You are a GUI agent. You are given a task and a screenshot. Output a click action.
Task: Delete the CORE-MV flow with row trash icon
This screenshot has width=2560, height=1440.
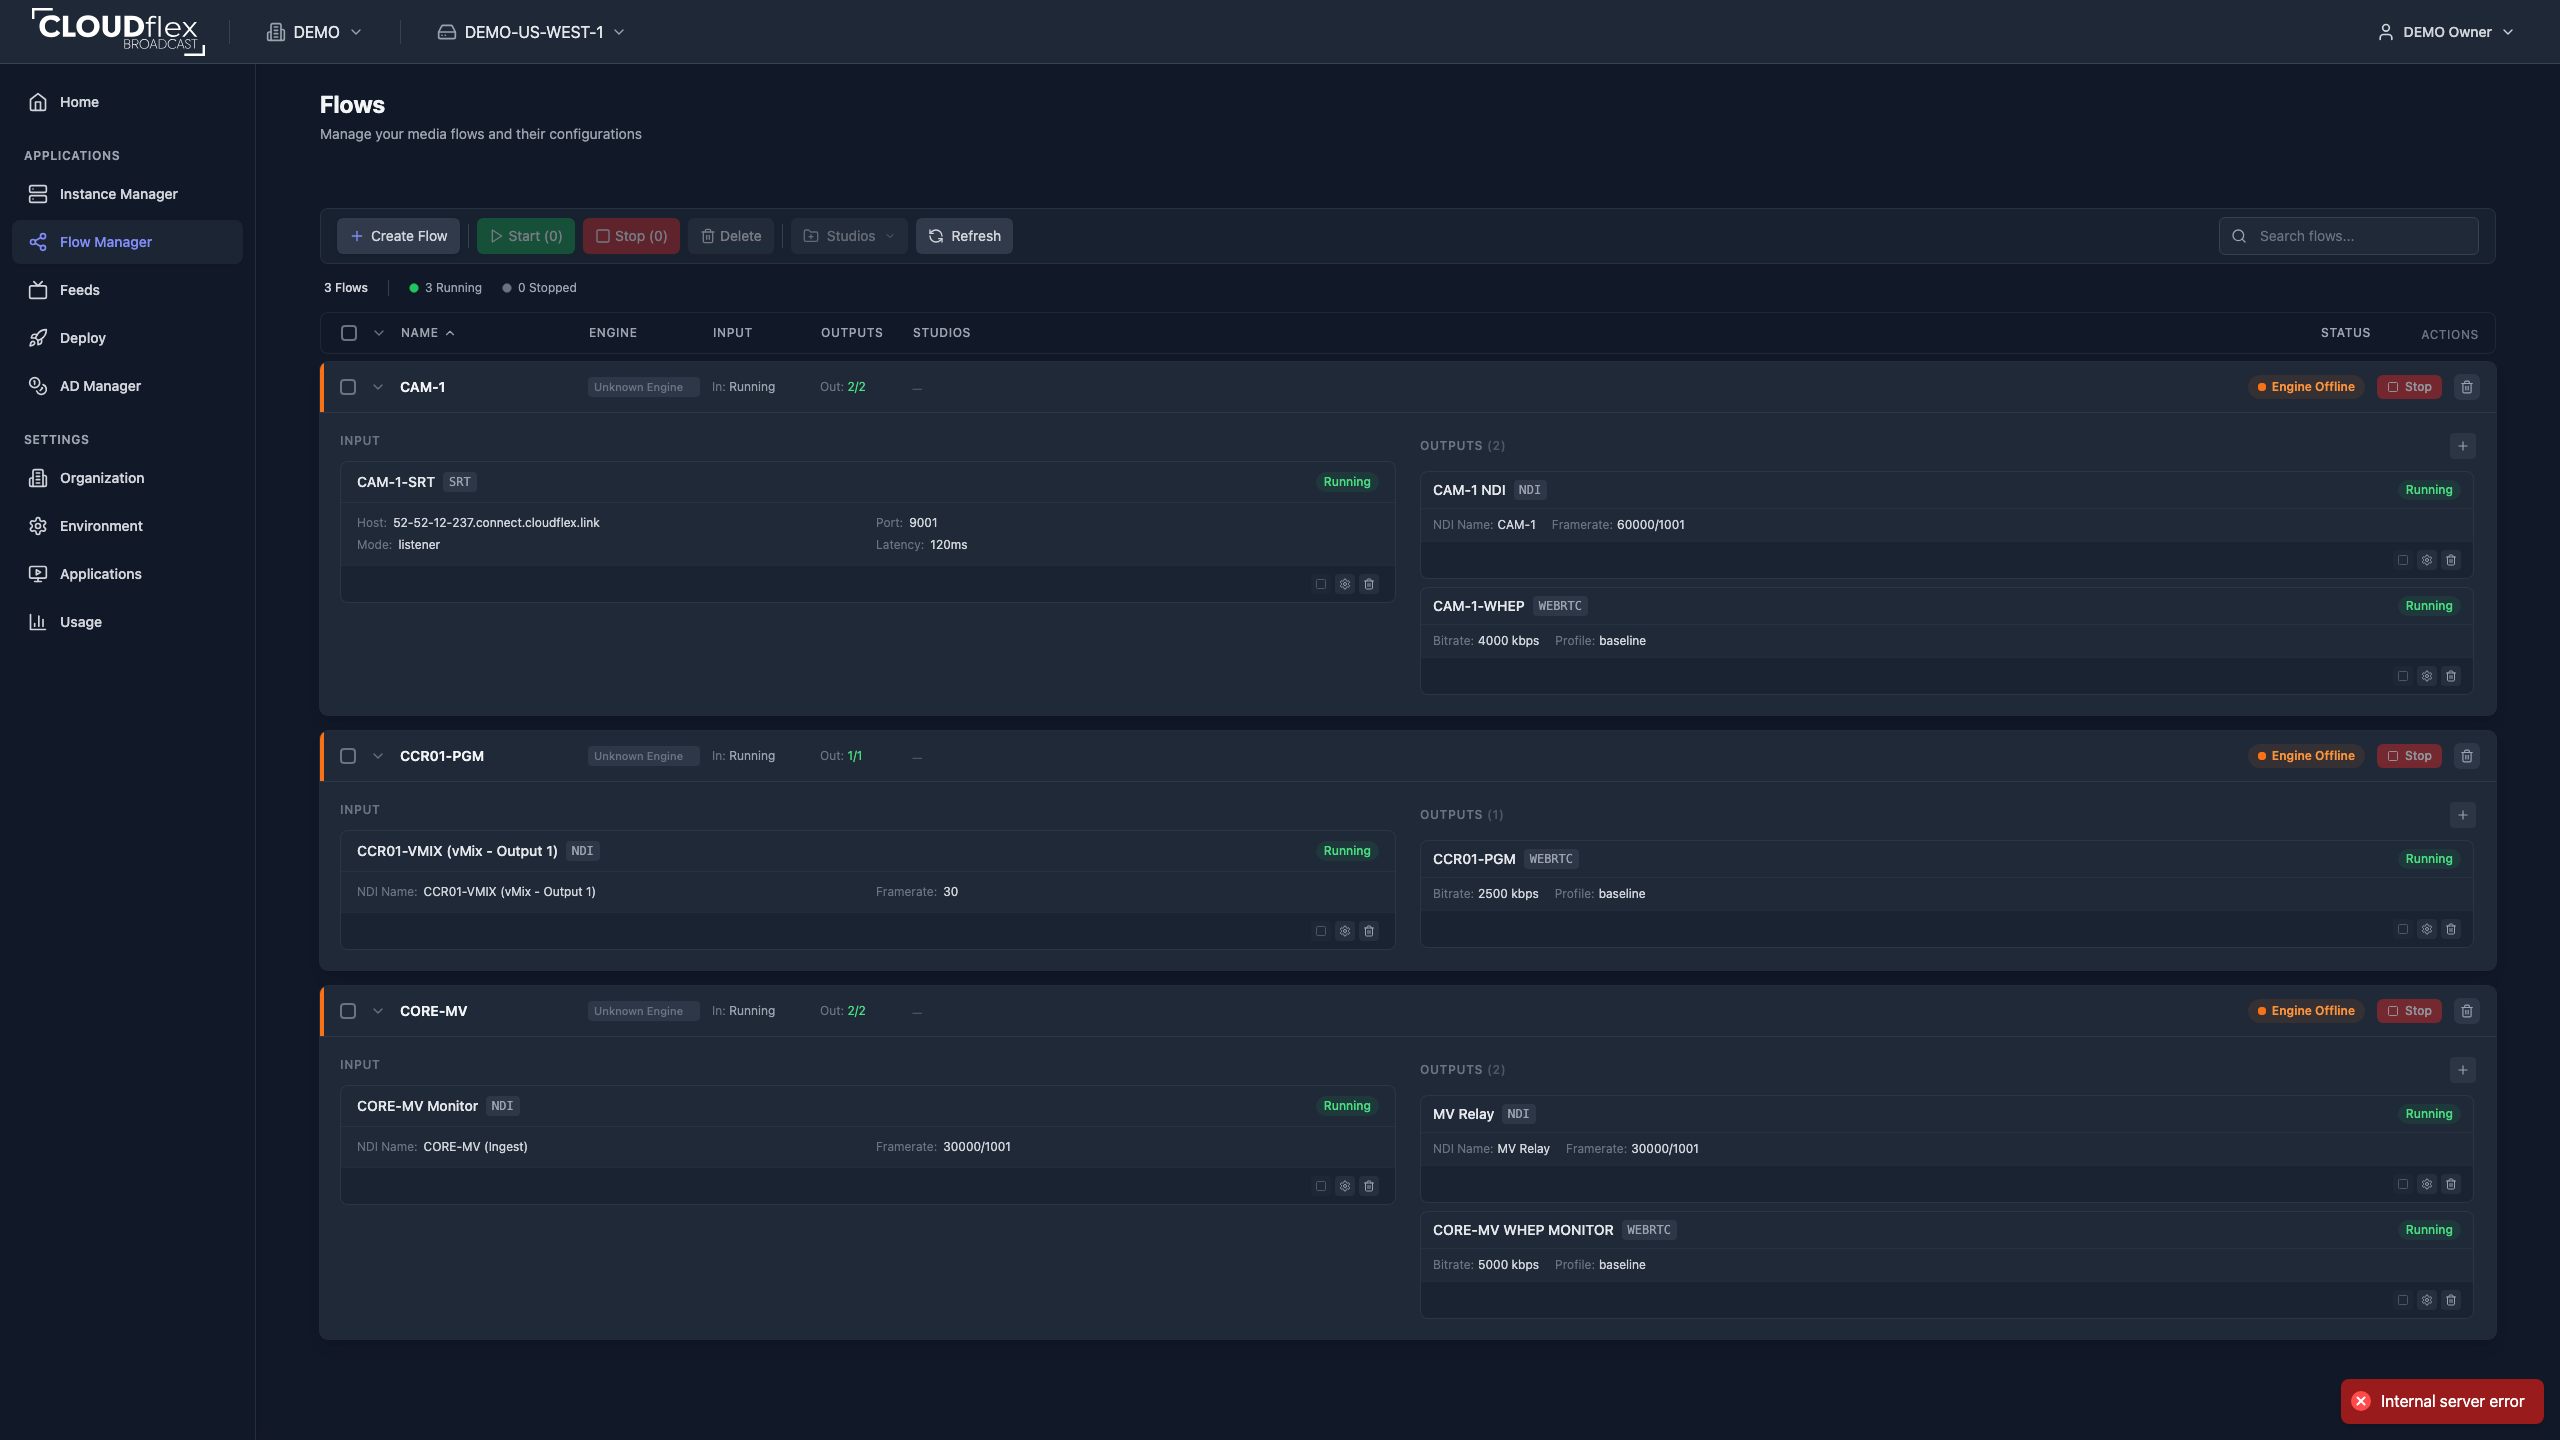(2467, 1011)
